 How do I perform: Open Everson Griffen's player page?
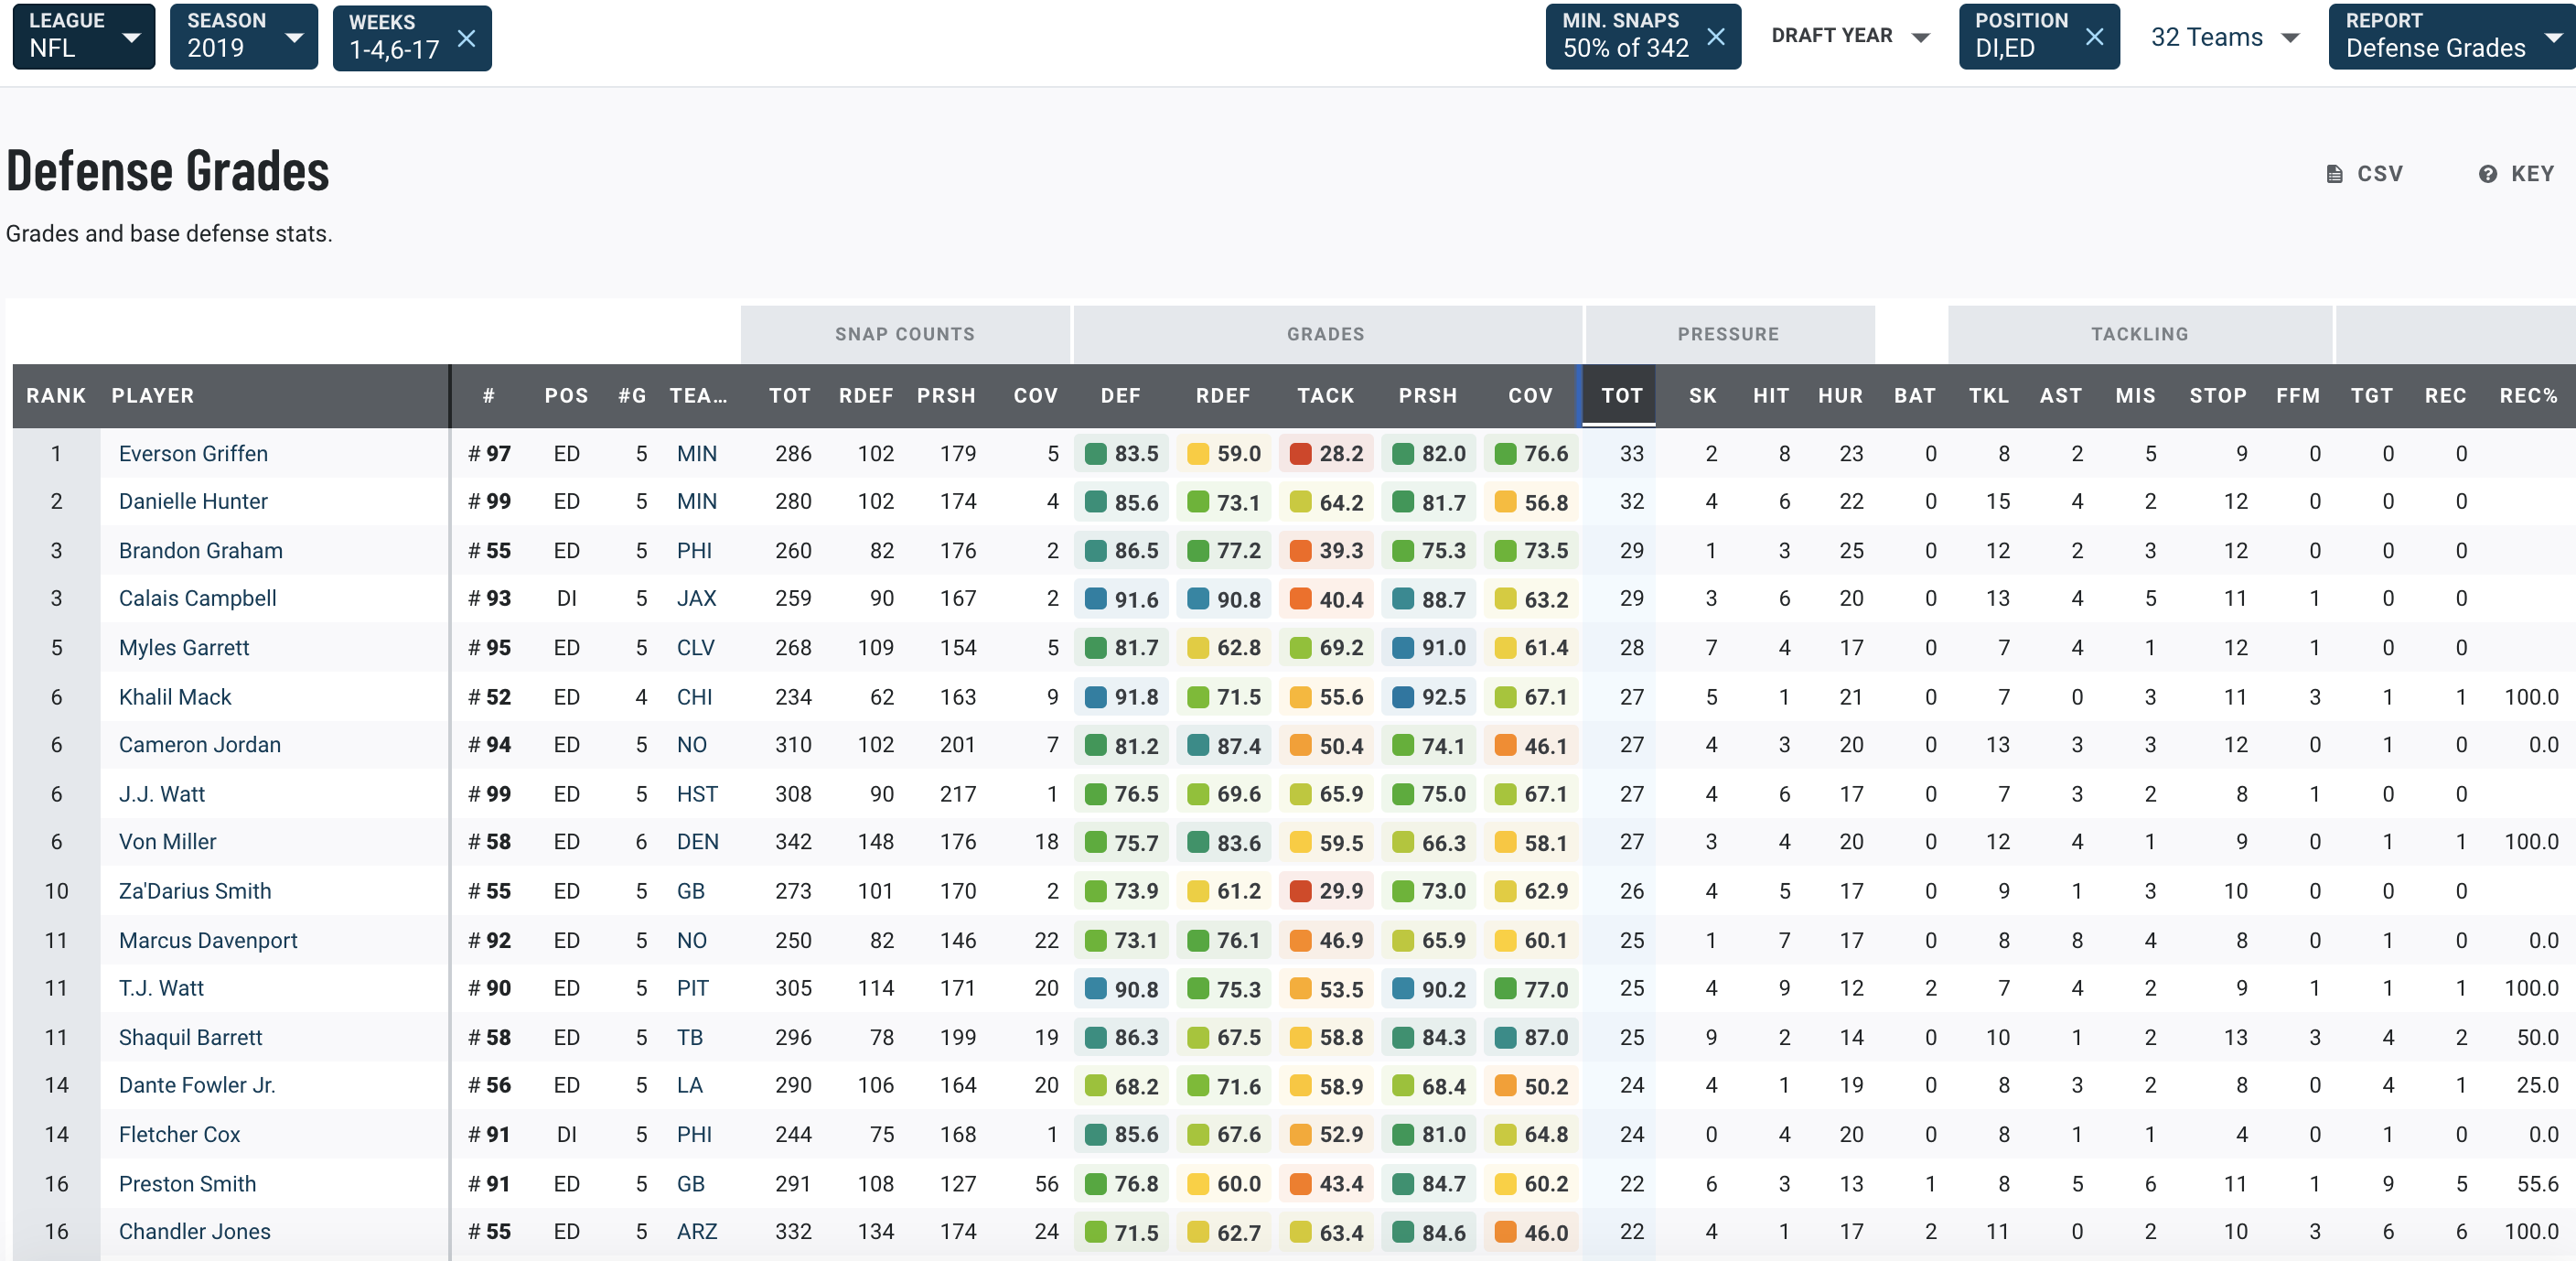click(193, 453)
